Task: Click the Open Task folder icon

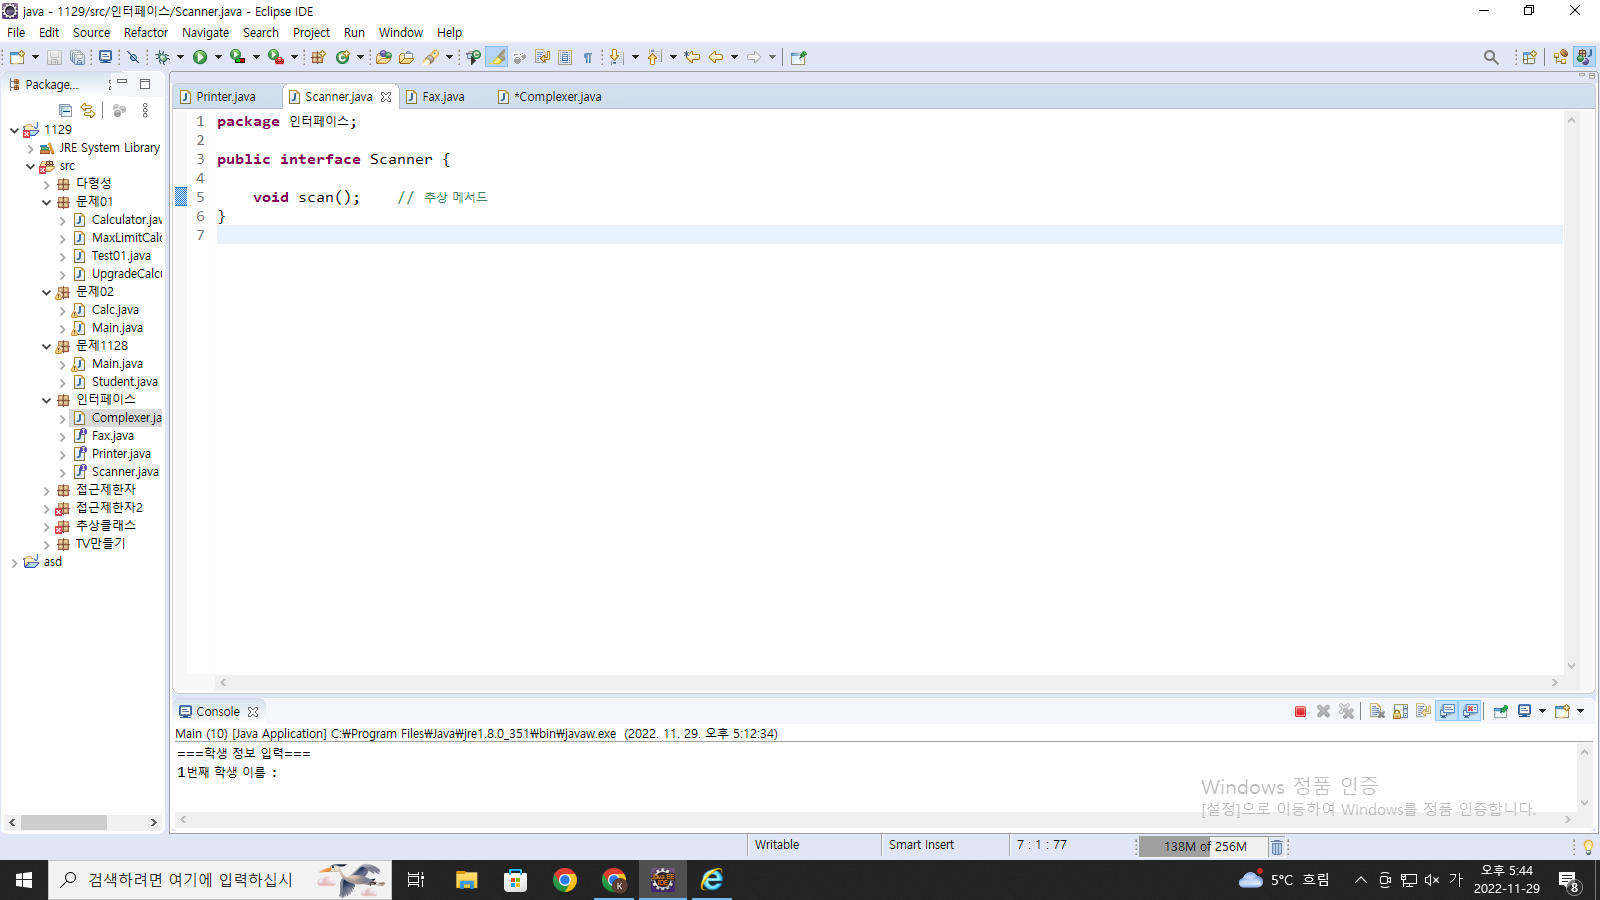Action: pyautogui.click(x=406, y=57)
